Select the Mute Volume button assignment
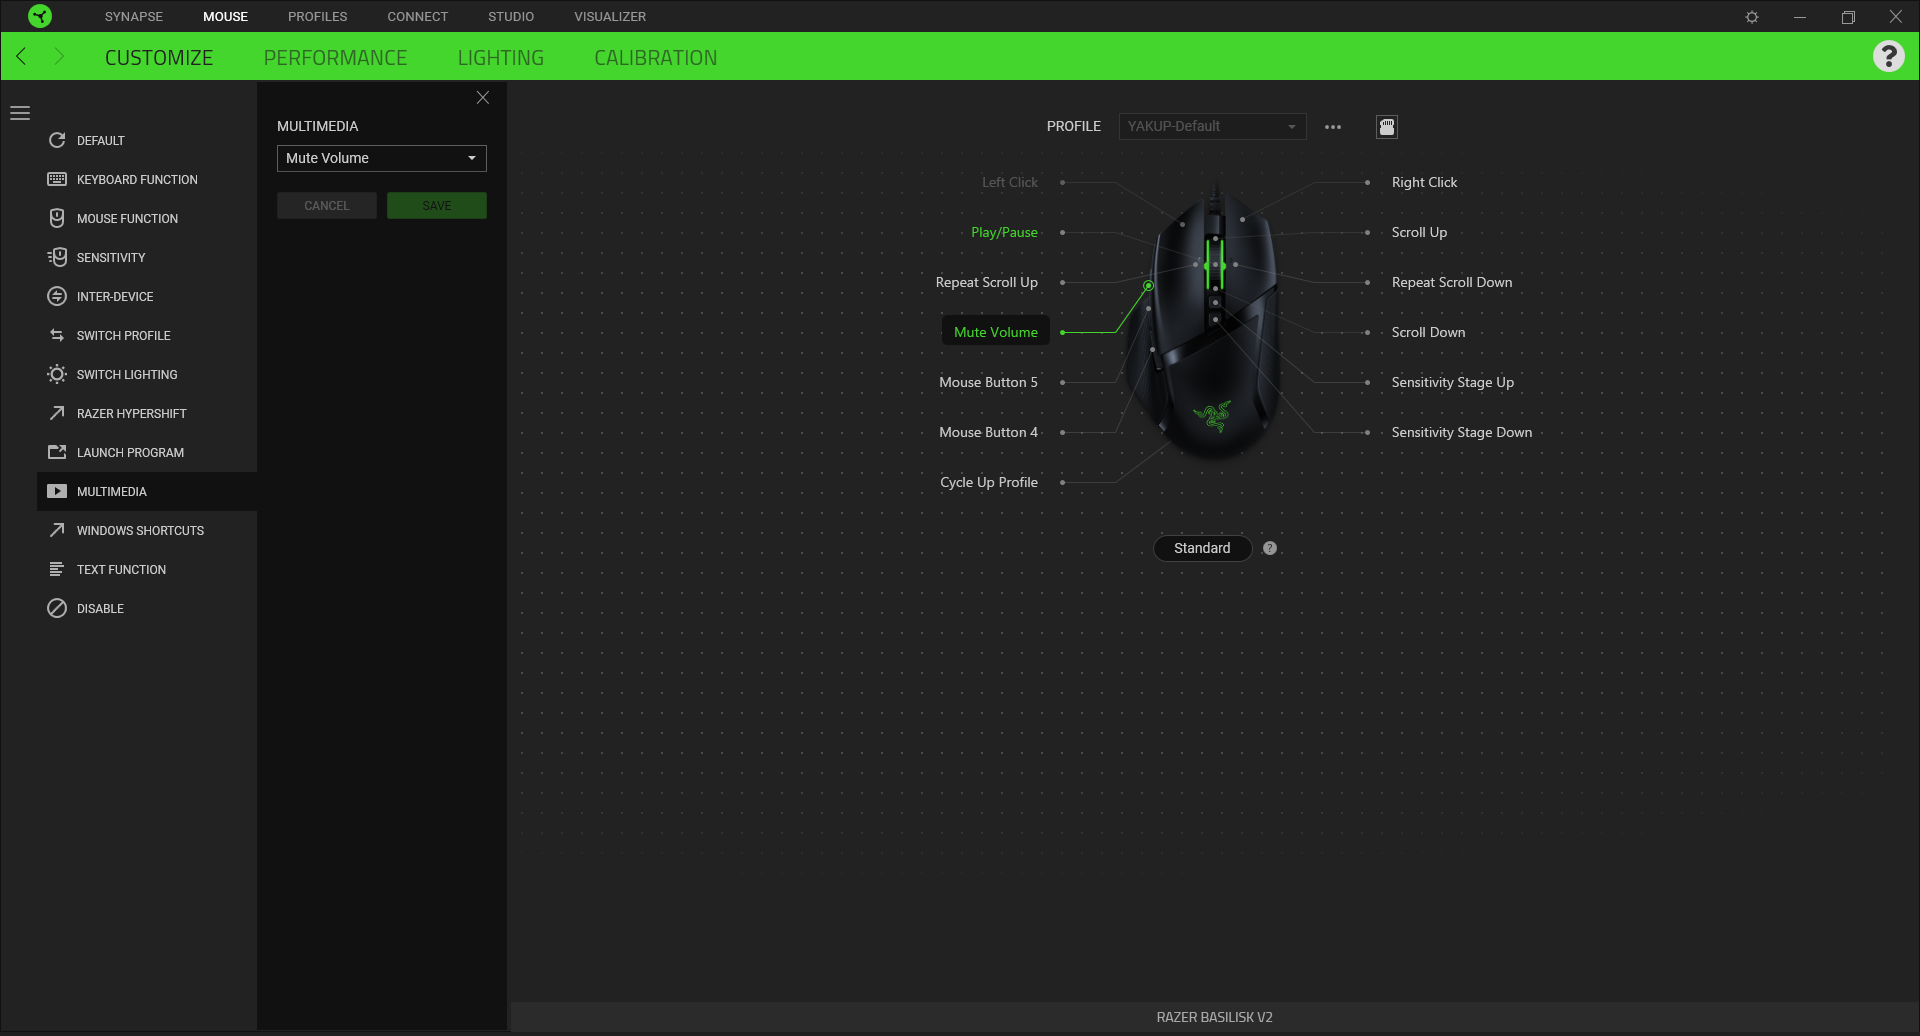The width and height of the screenshot is (1920, 1036). click(996, 332)
